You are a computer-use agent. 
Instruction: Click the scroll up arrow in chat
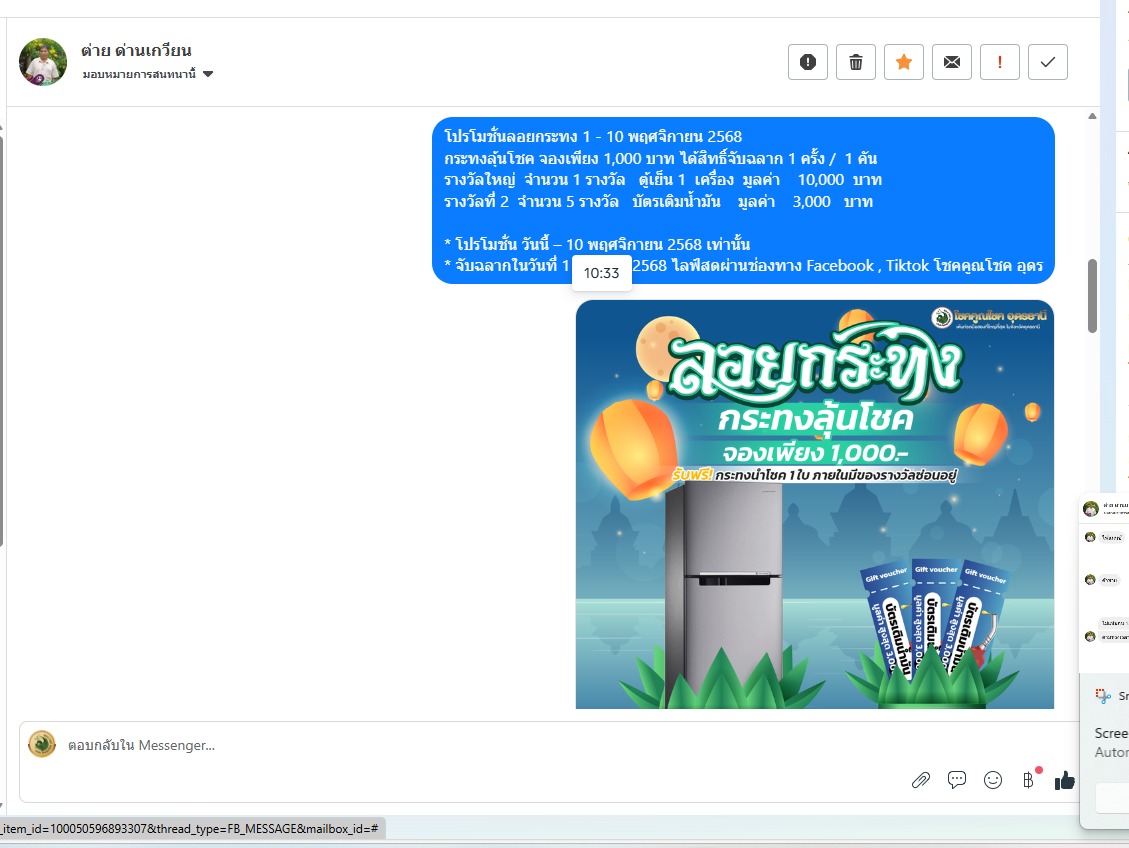1092,117
